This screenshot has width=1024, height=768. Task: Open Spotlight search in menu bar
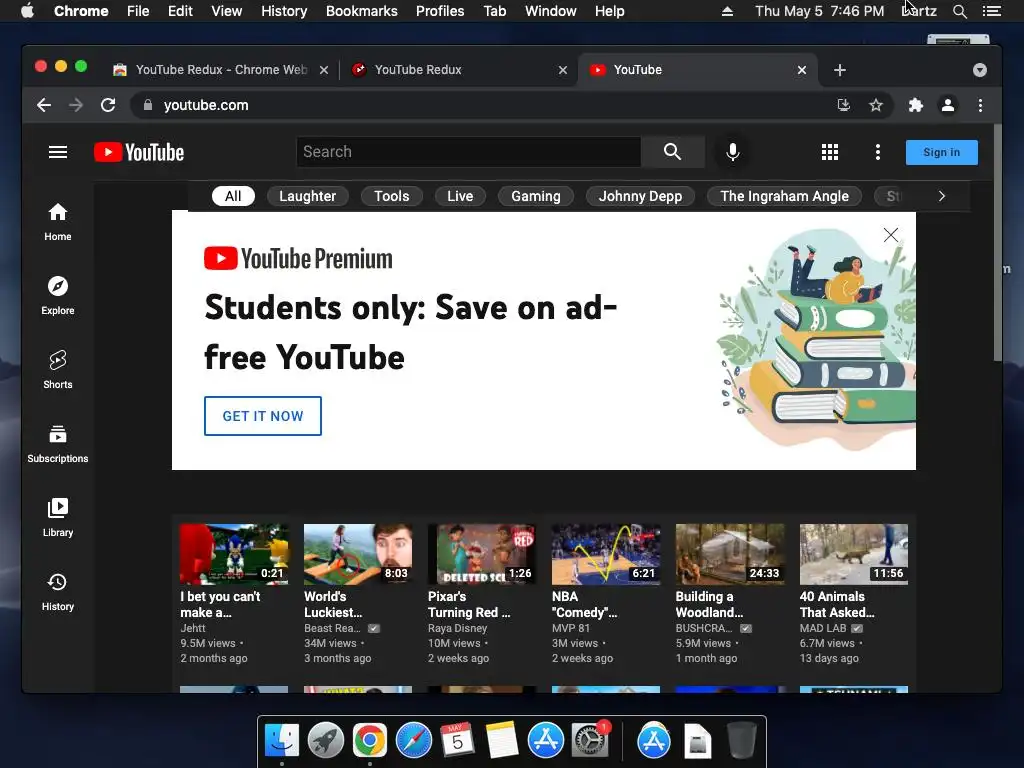pos(959,11)
